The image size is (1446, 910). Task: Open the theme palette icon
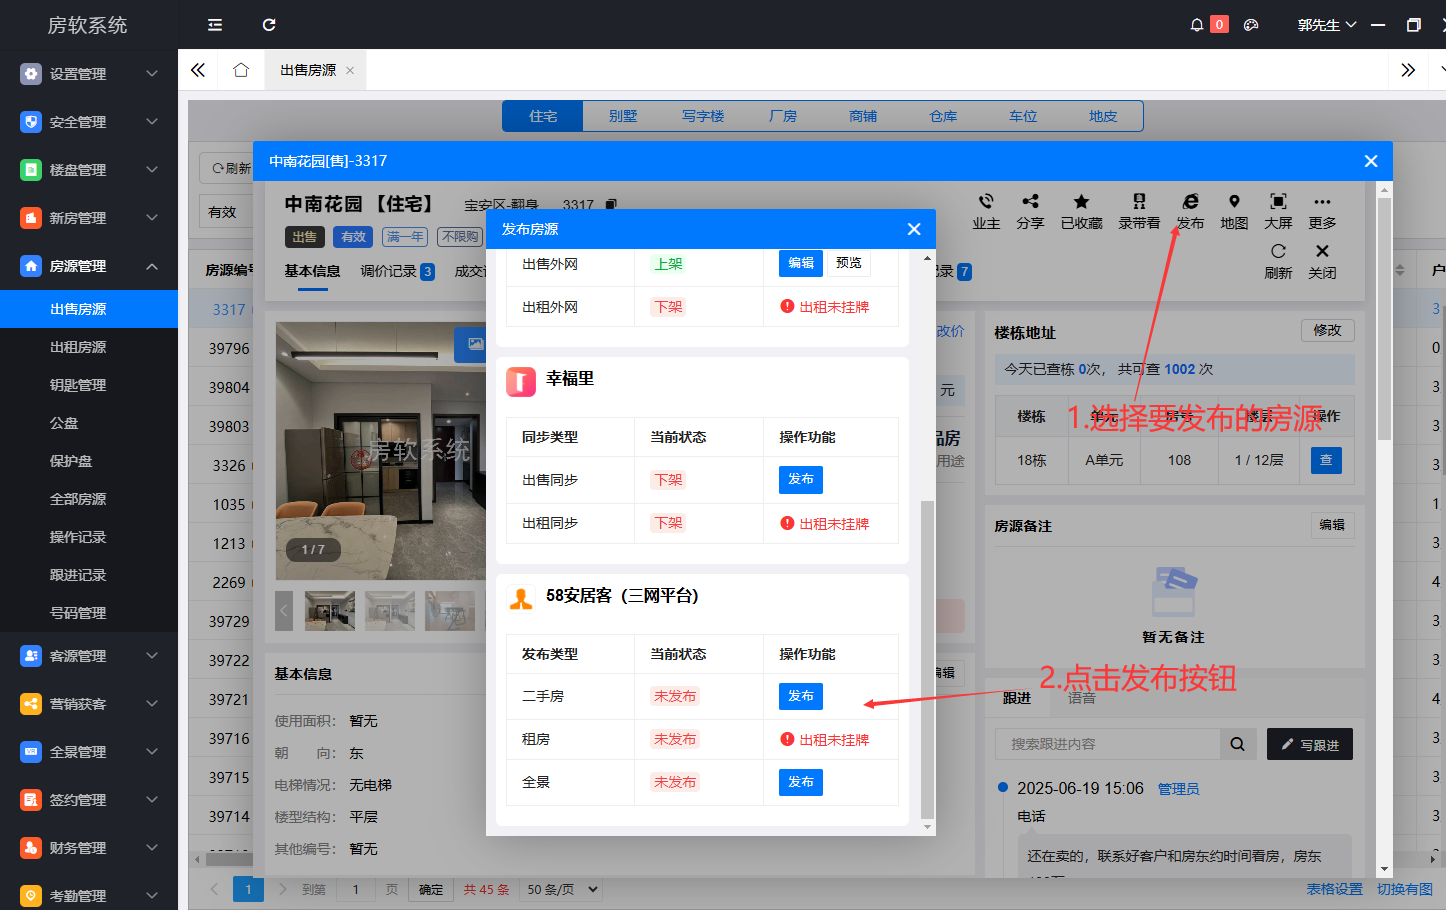[1251, 25]
